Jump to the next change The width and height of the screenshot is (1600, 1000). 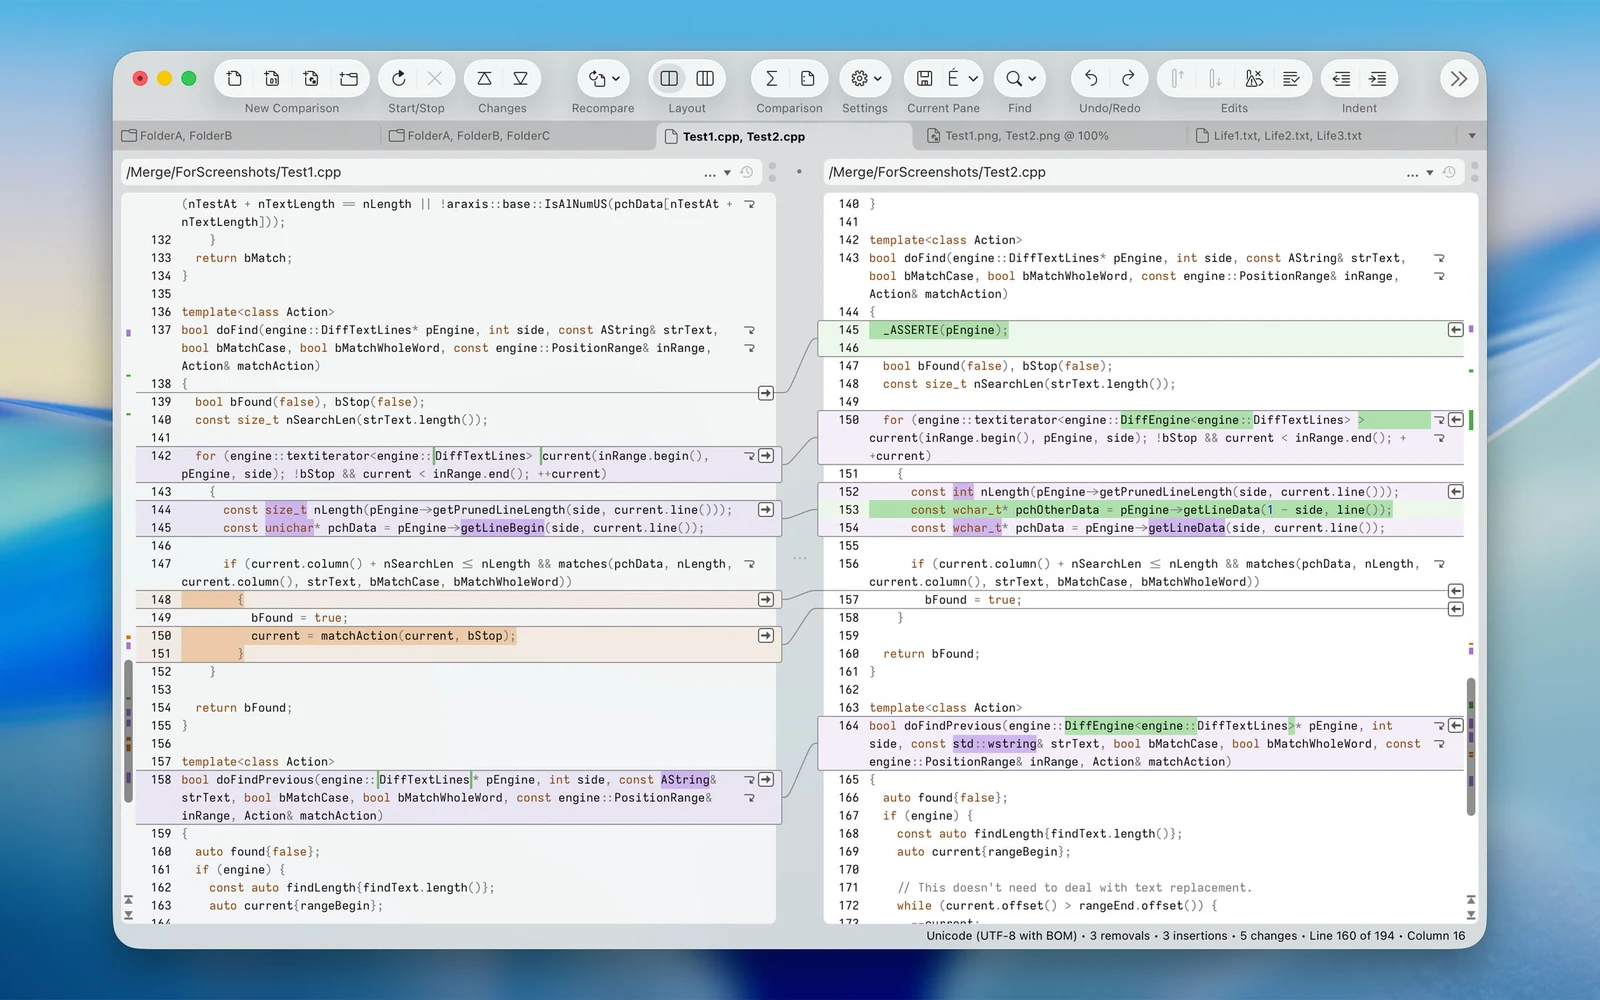pyautogui.click(x=521, y=78)
